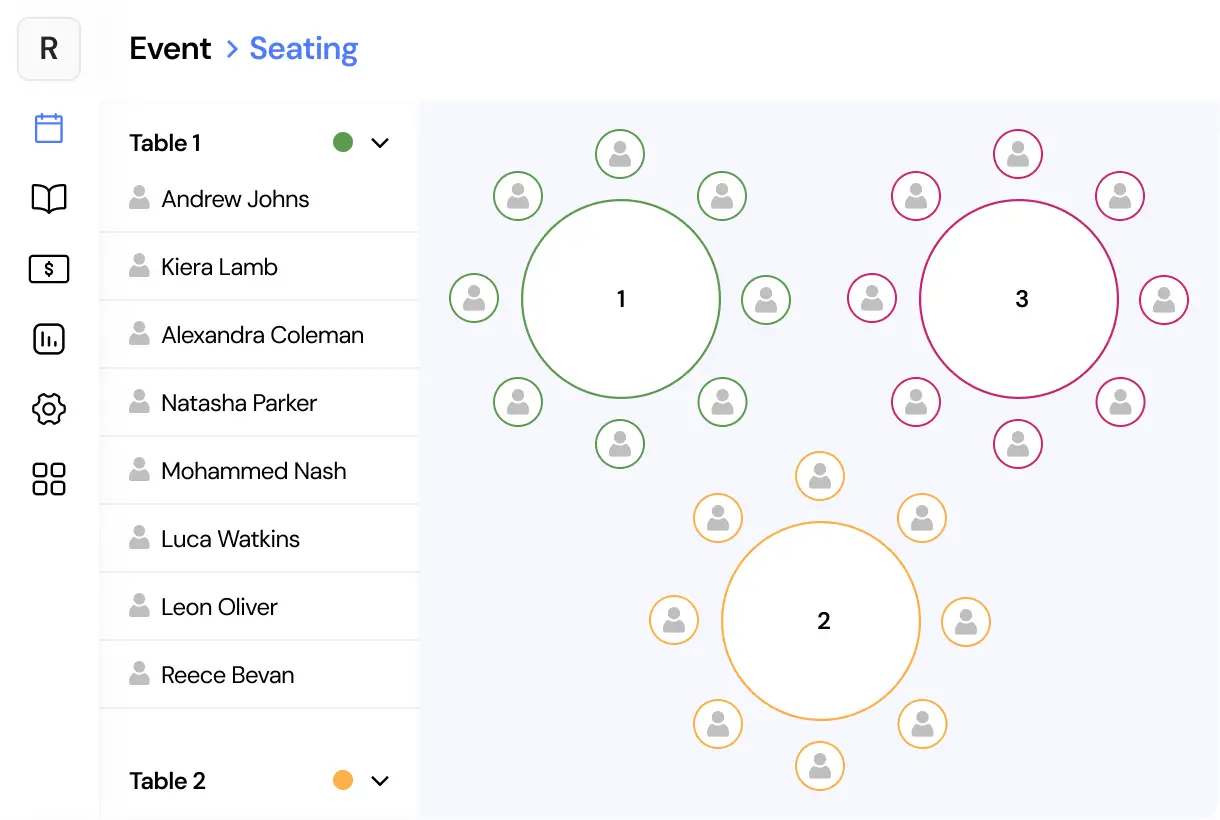Expand the Table 2 chevron

[x=380, y=781]
